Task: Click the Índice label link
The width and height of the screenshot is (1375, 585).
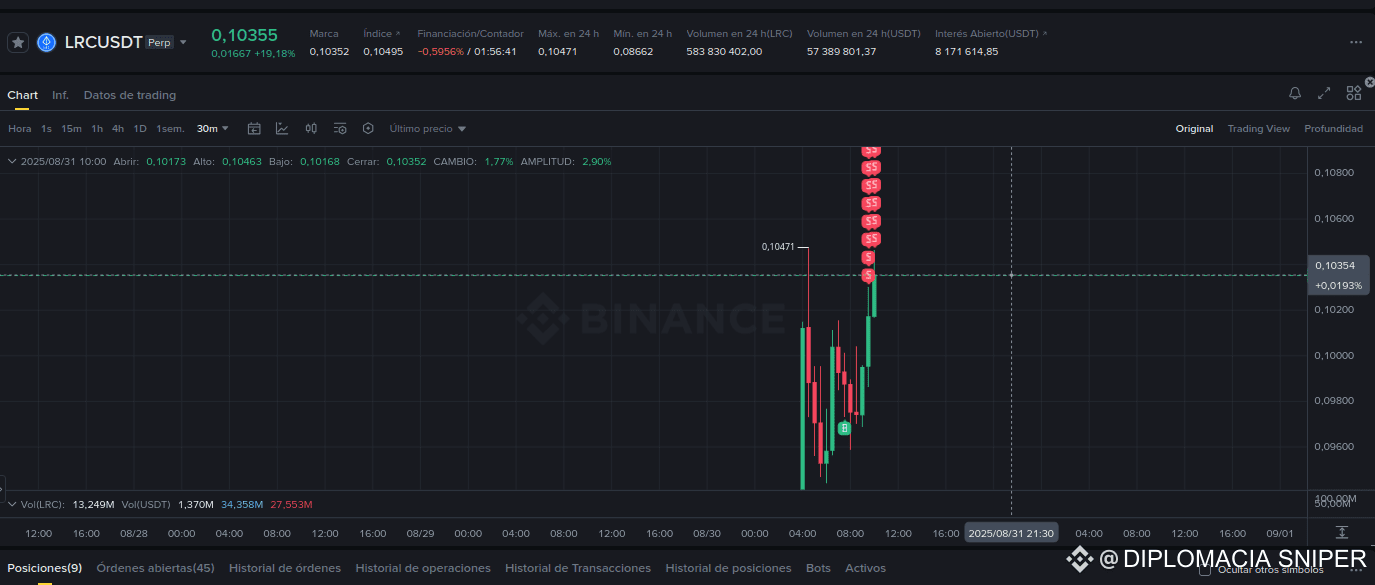Action: [381, 34]
